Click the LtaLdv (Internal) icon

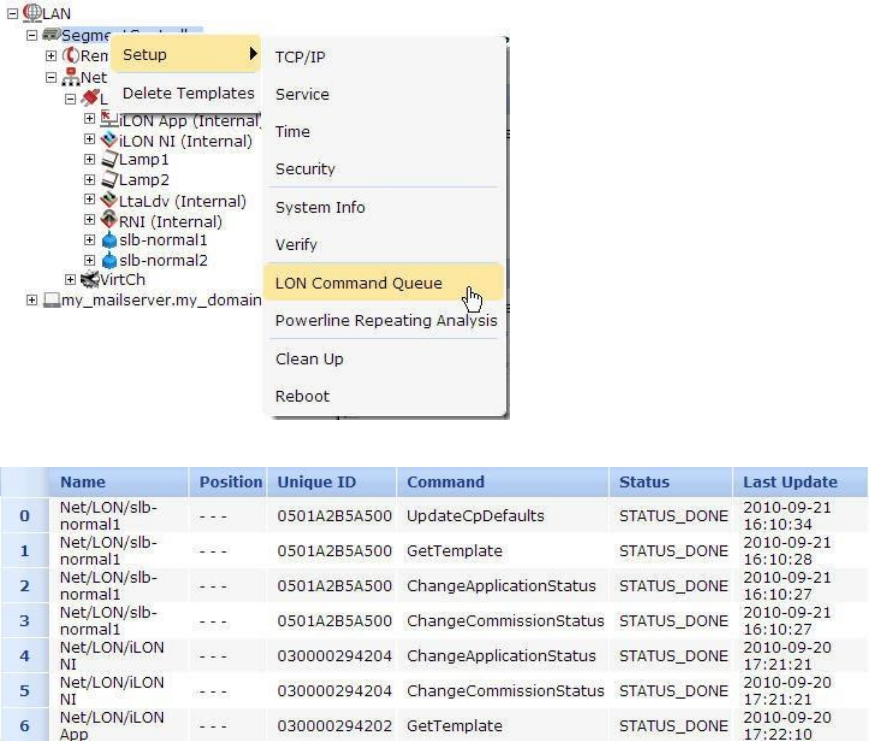109,200
